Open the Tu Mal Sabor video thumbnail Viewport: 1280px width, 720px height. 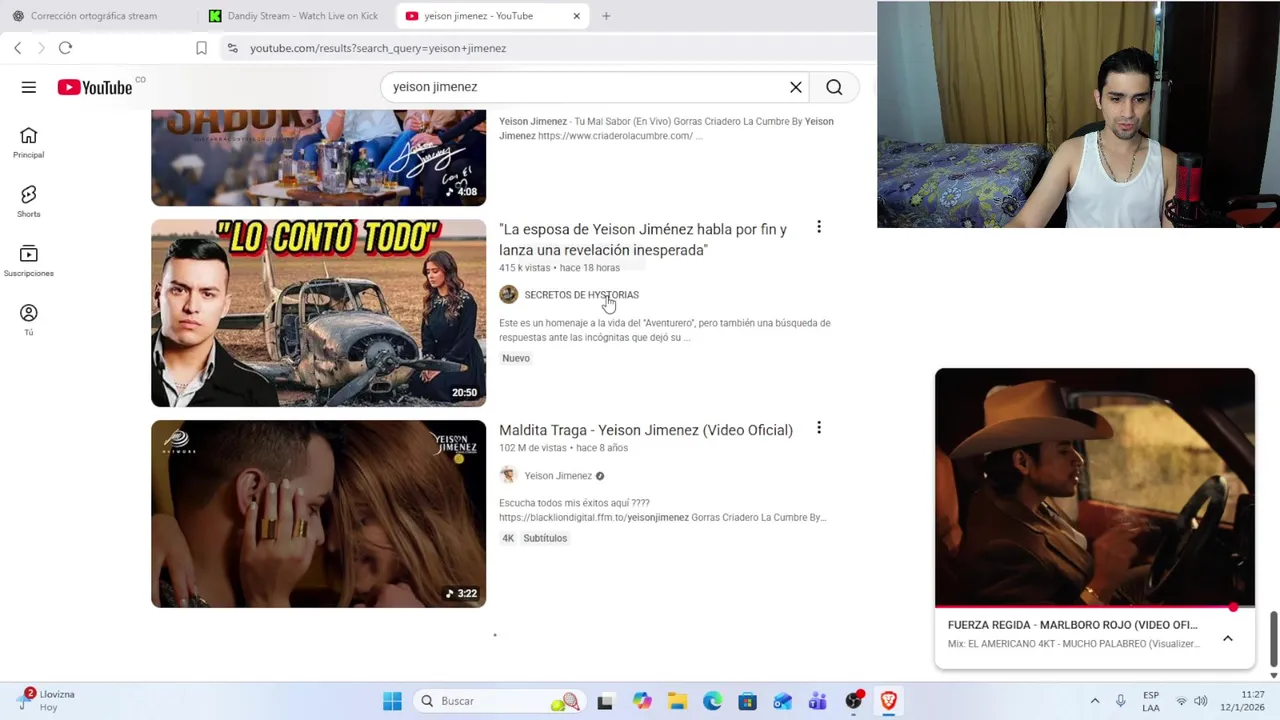click(318, 158)
